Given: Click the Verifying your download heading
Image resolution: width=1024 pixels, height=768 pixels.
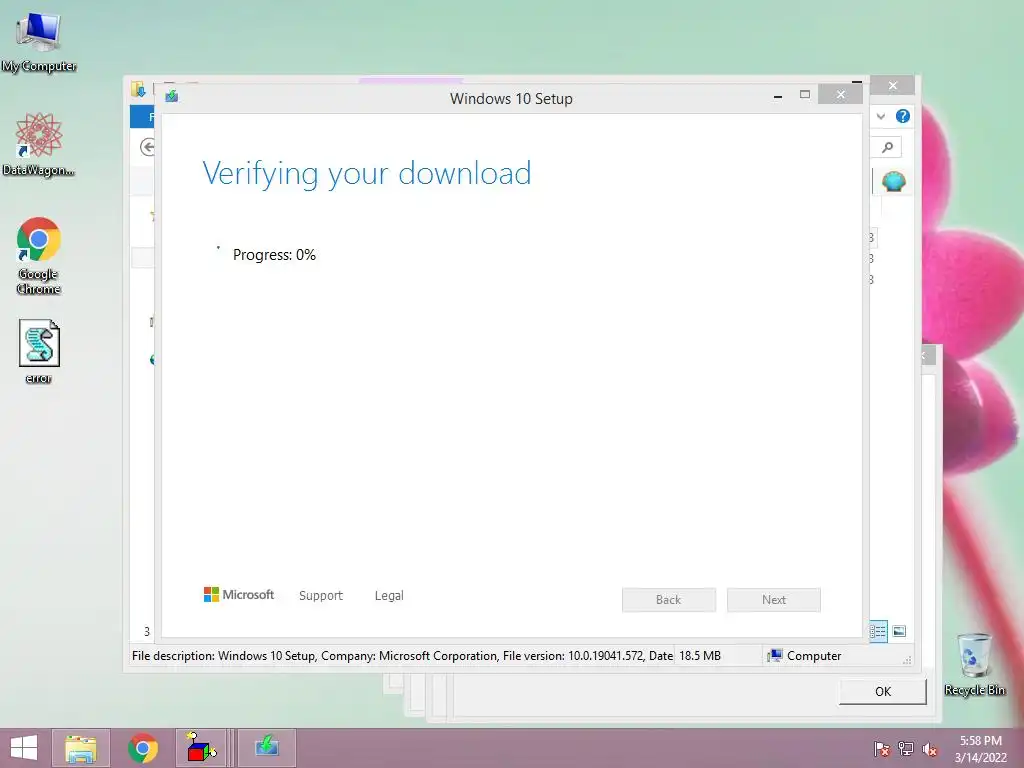Looking at the screenshot, I should click(366, 174).
